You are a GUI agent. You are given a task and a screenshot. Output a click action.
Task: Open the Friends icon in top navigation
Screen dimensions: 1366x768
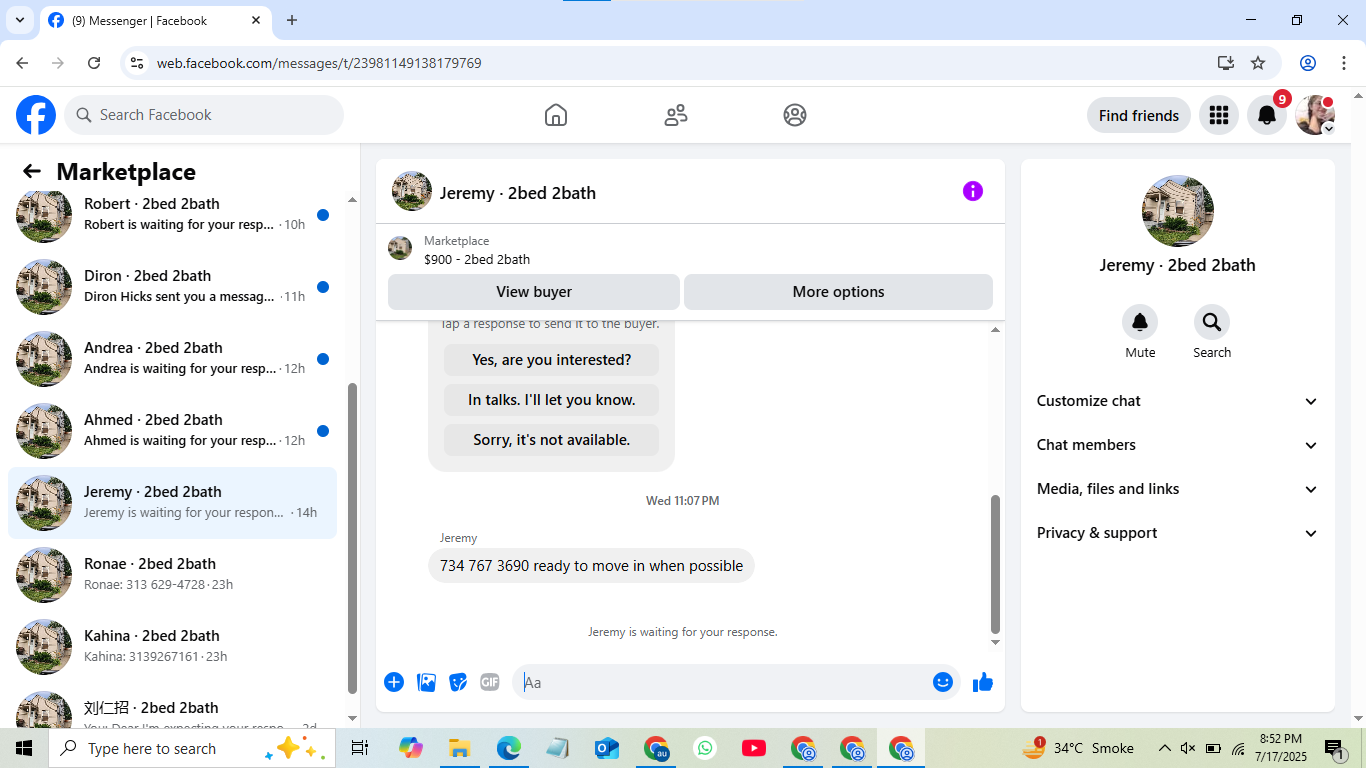[676, 115]
